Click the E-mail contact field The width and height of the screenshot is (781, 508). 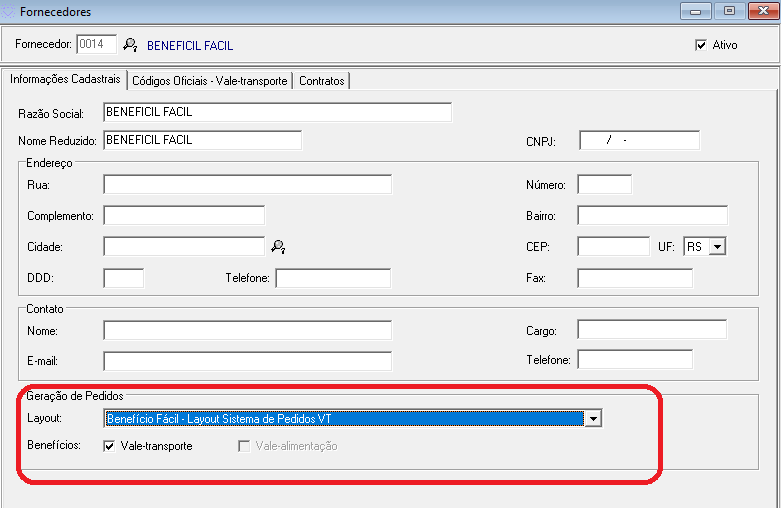point(247,360)
